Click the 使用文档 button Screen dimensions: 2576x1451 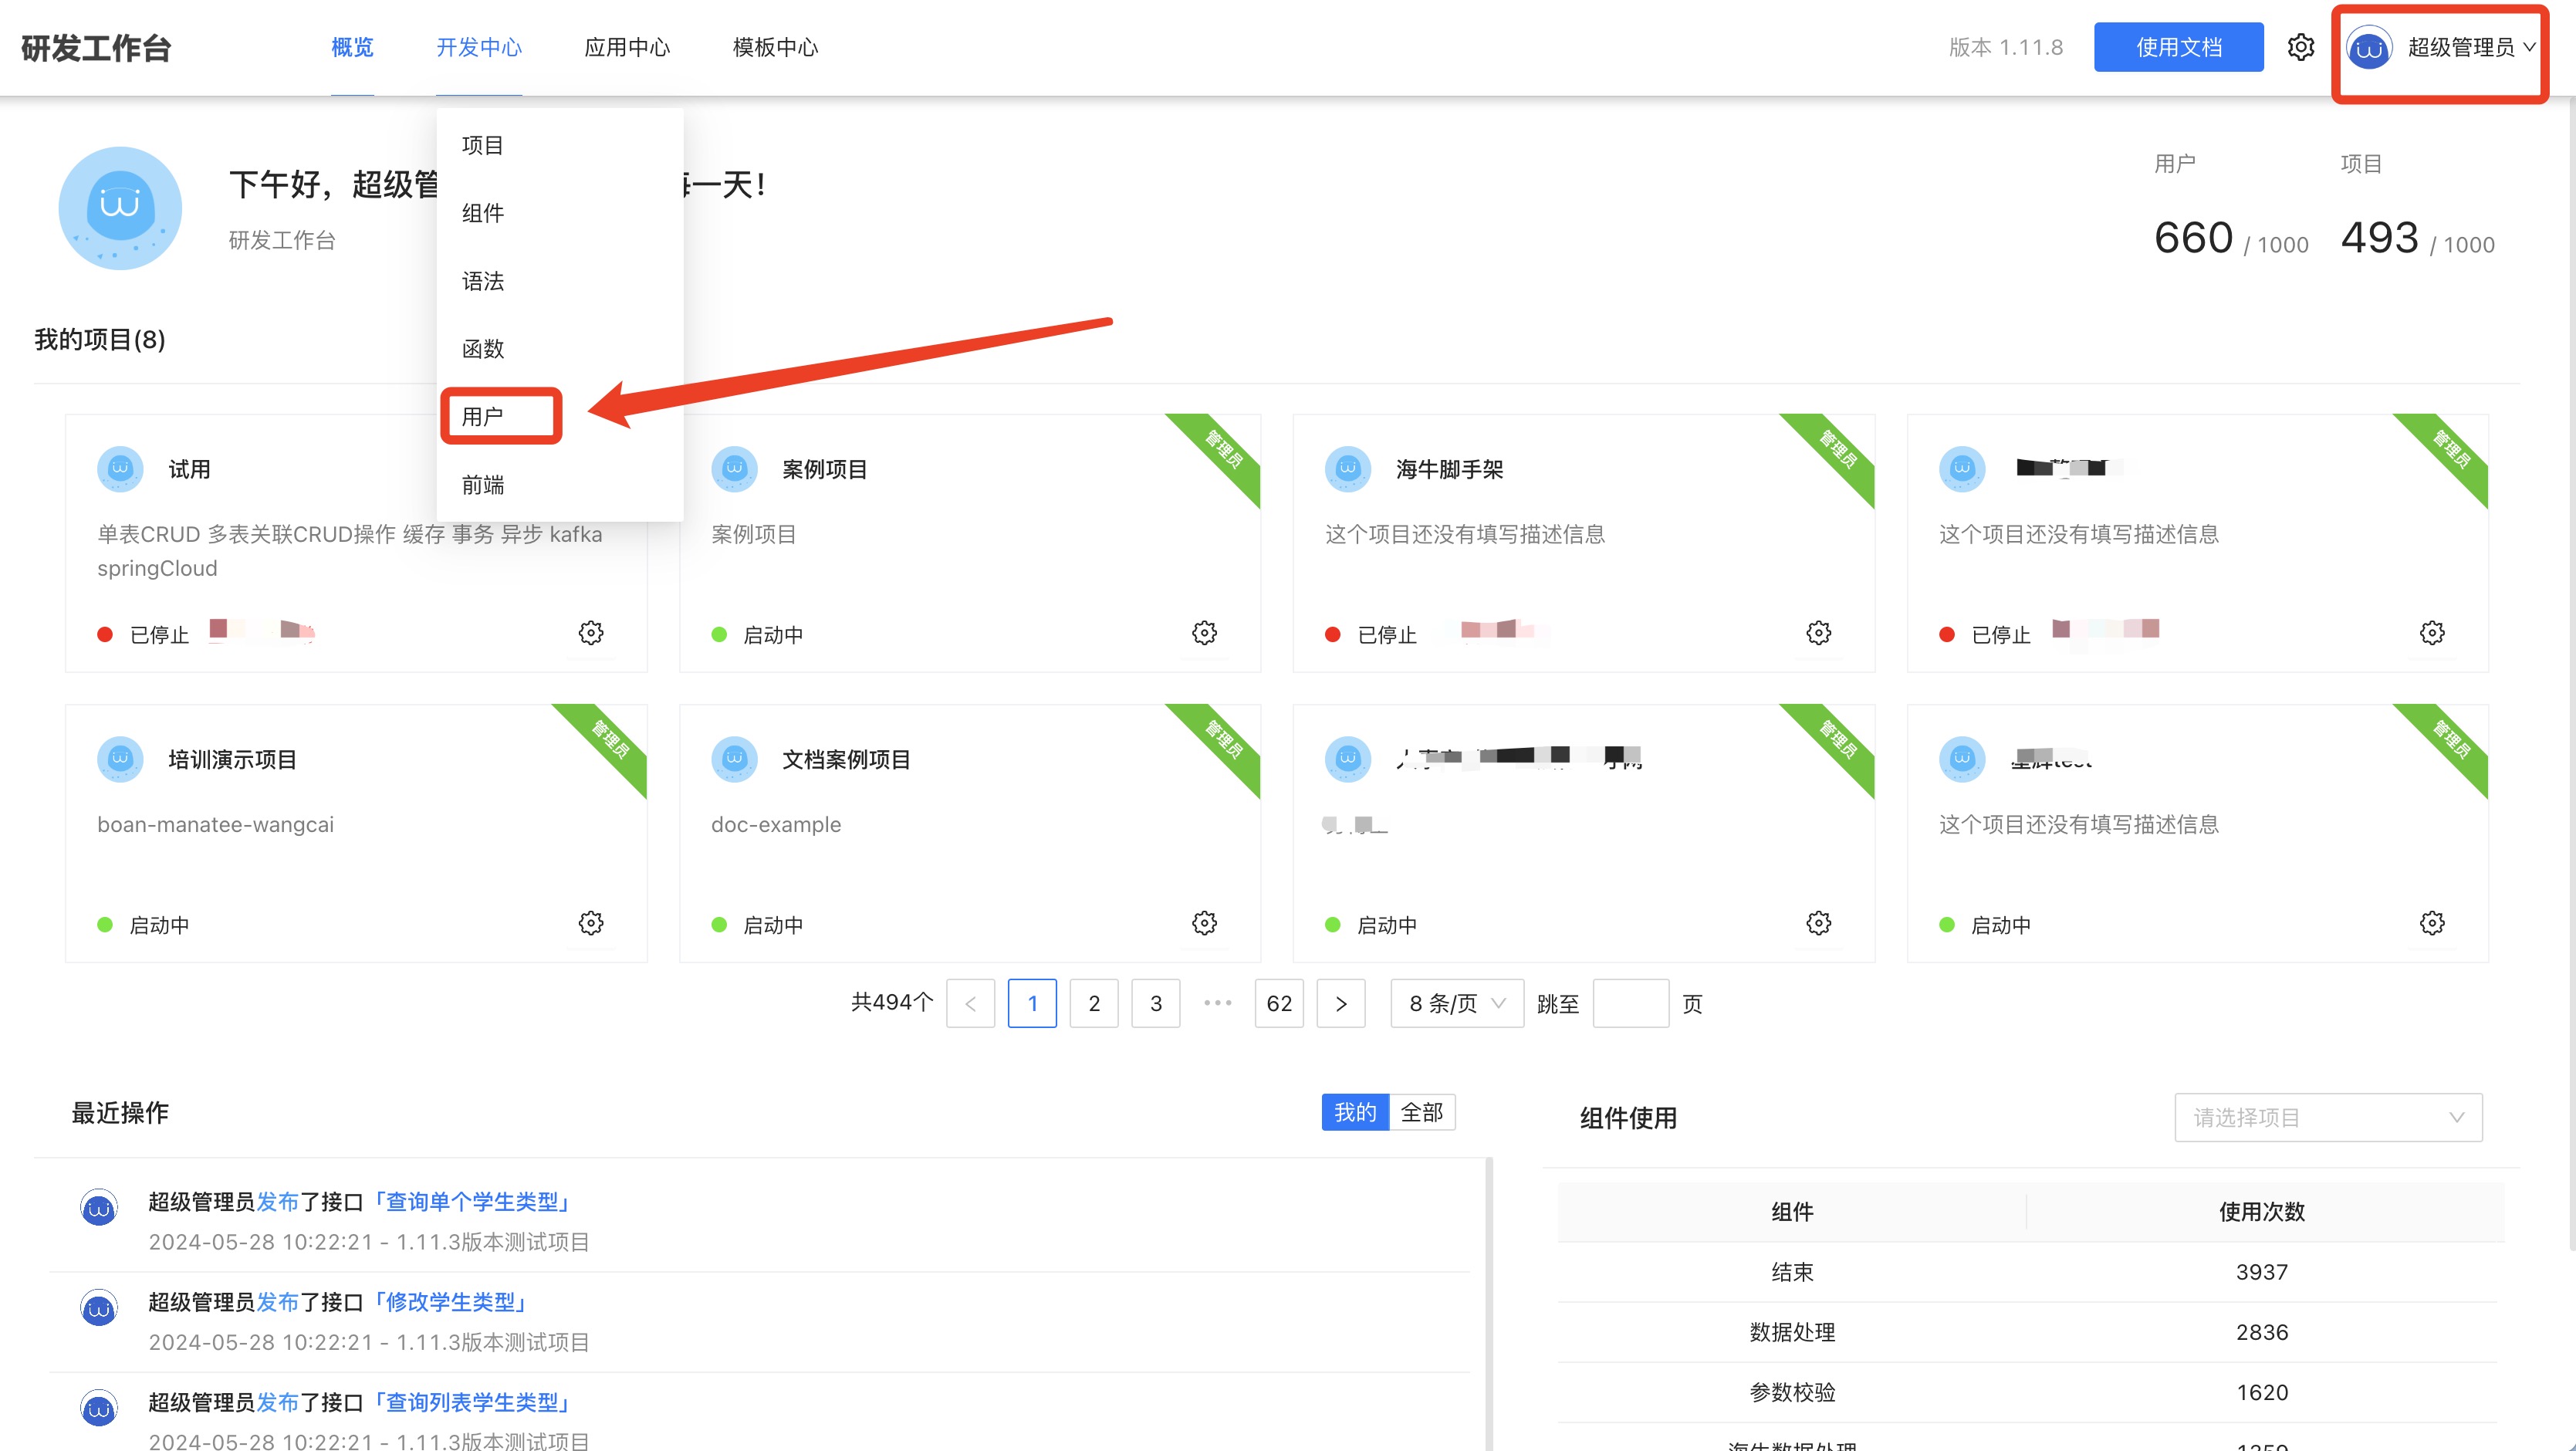(x=2179, y=47)
